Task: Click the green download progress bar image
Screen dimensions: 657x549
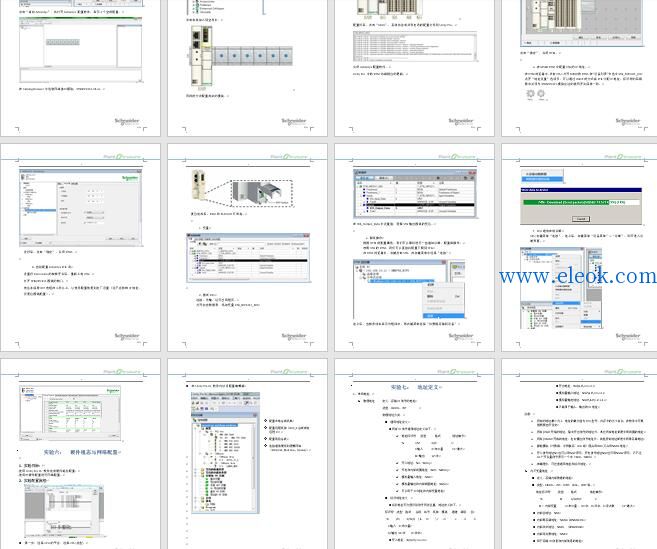Action: (x=581, y=206)
